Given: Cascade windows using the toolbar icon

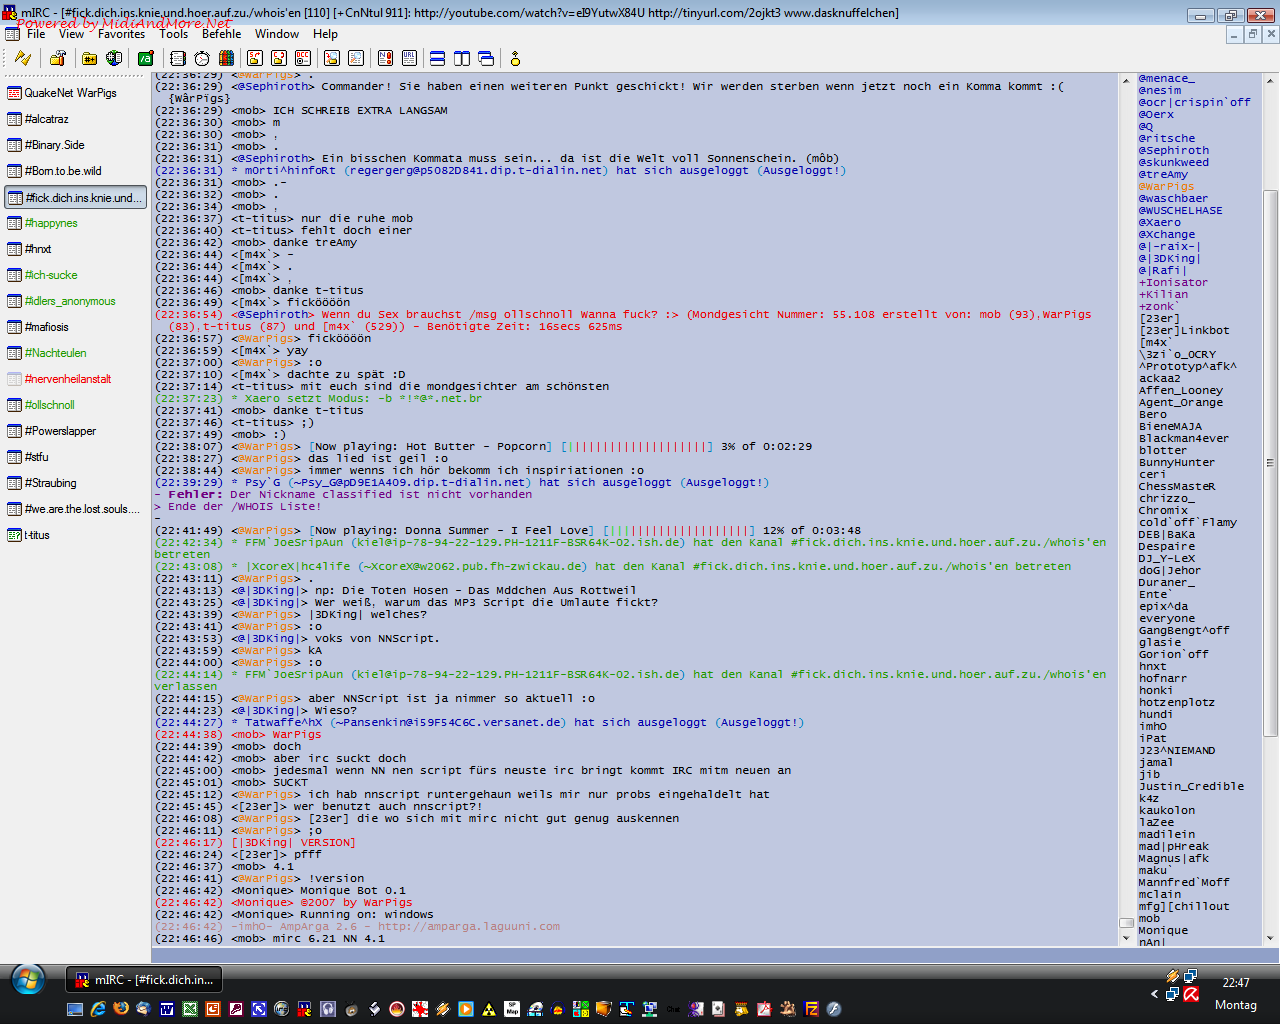Looking at the screenshot, I should tap(486, 59).
